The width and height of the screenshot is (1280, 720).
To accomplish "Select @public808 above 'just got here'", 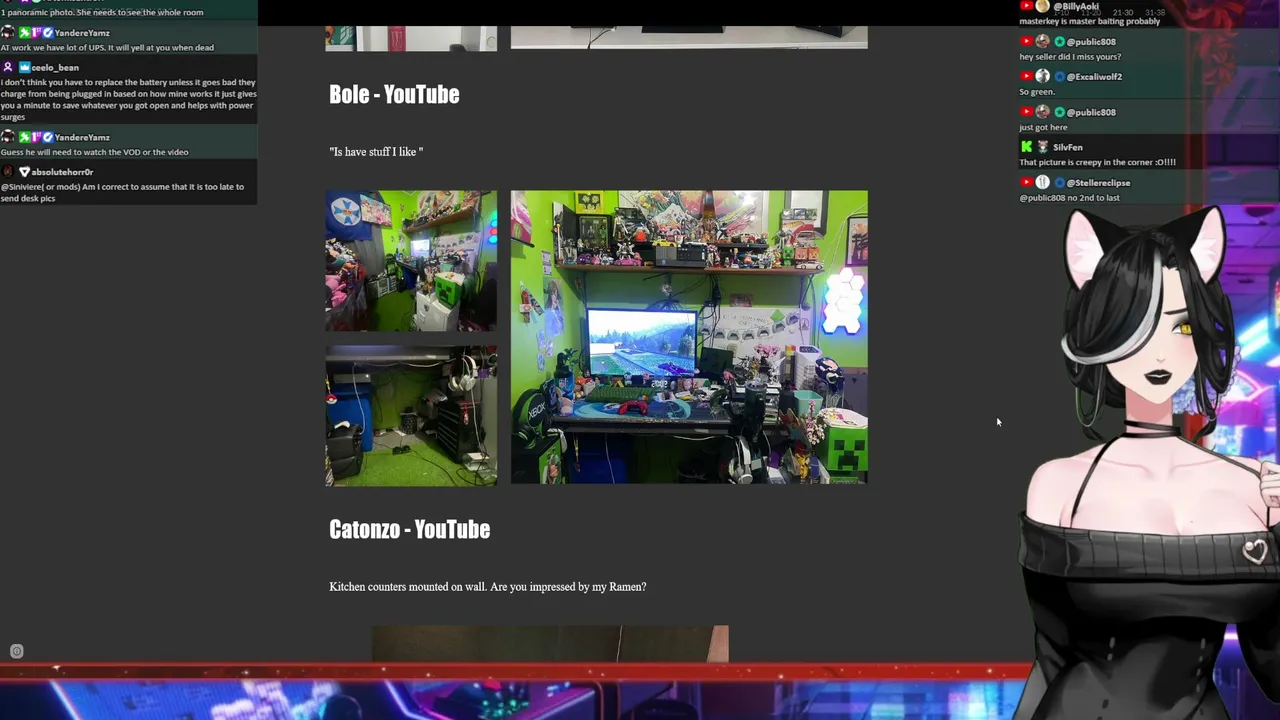I will [x=1091, y=112].
